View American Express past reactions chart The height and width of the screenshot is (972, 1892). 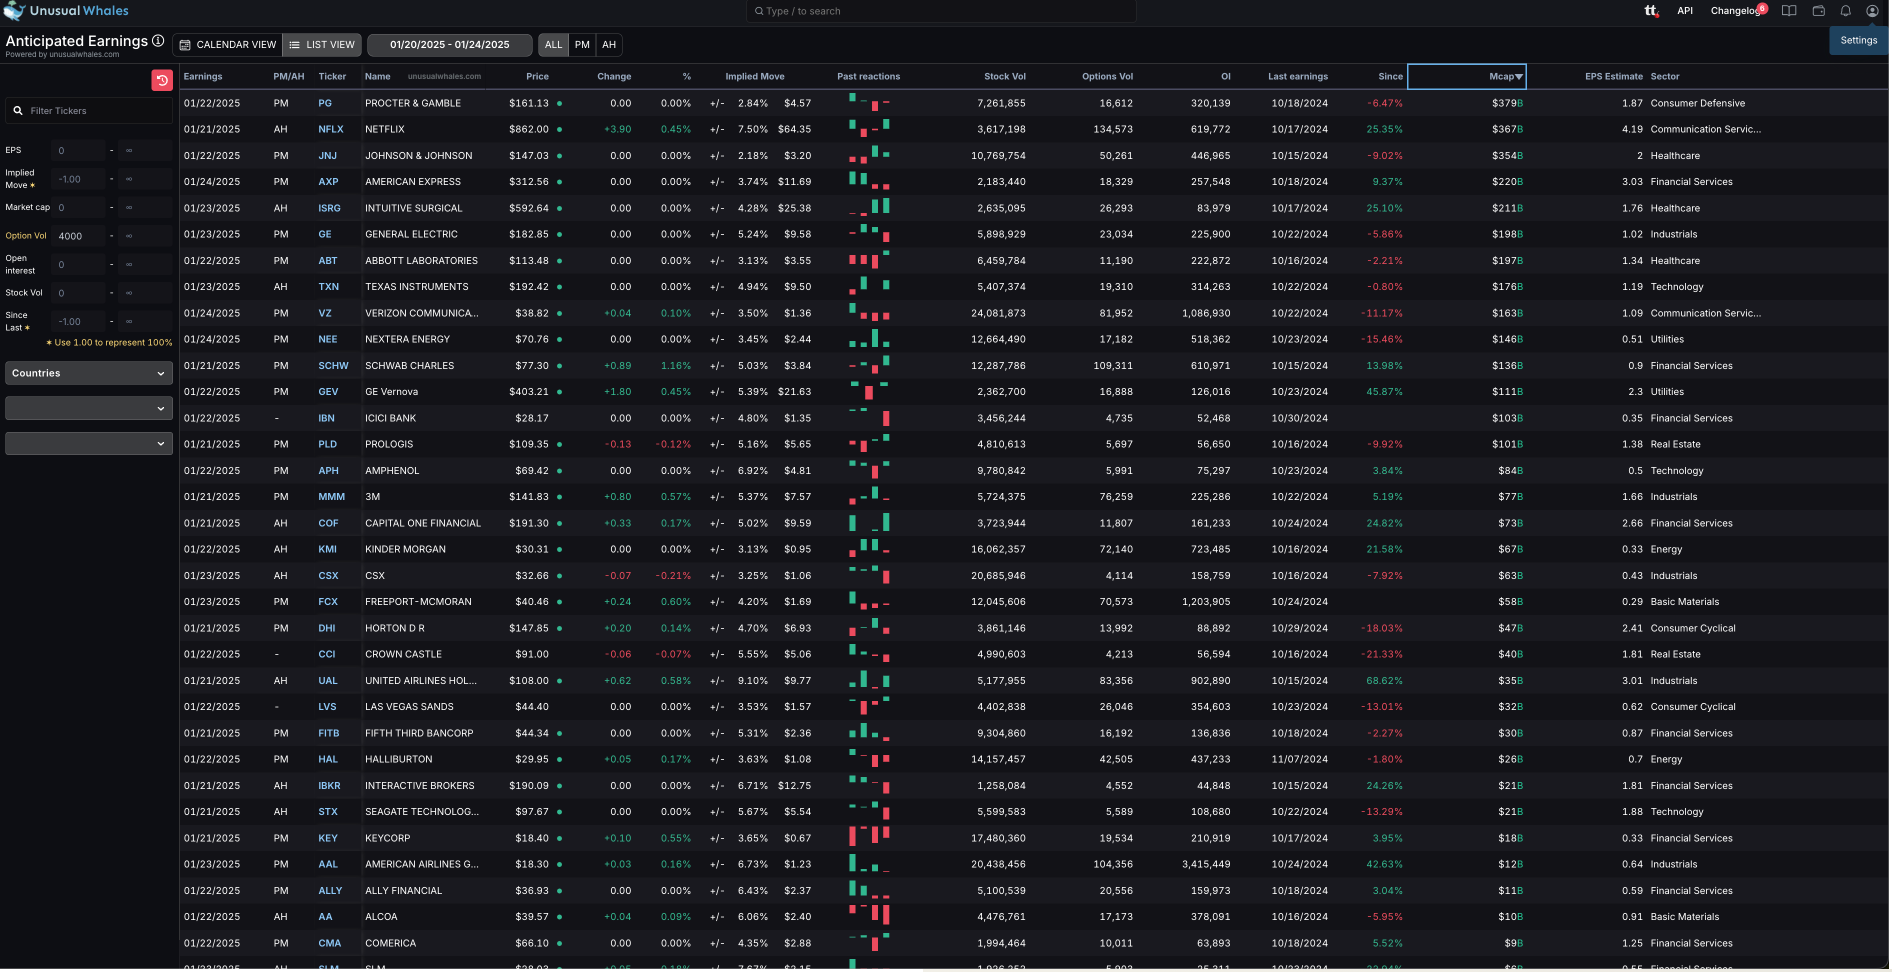(869, 181)
